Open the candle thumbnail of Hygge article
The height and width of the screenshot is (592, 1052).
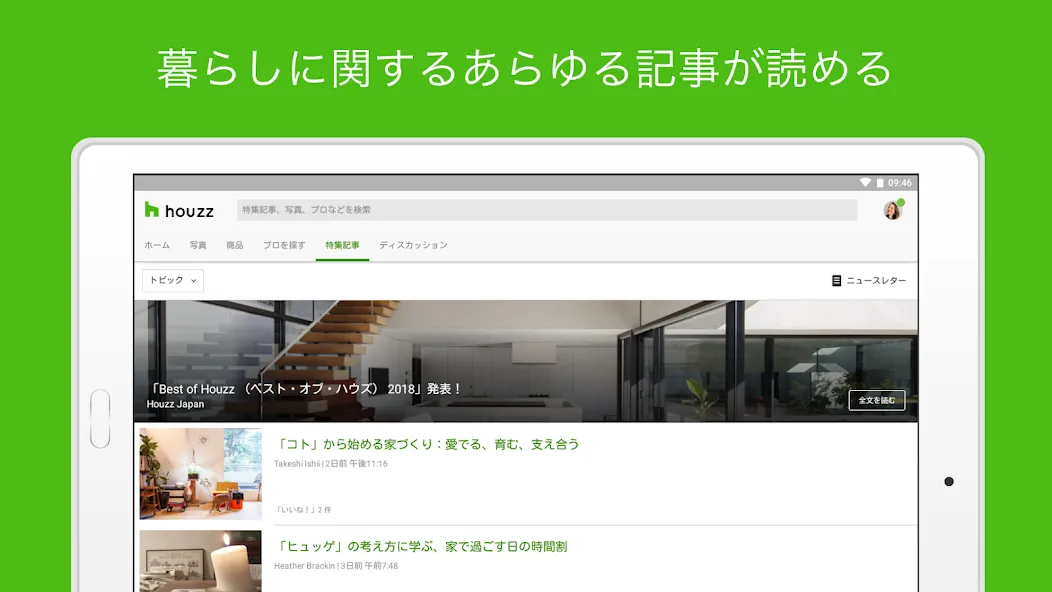click(201, 561)
